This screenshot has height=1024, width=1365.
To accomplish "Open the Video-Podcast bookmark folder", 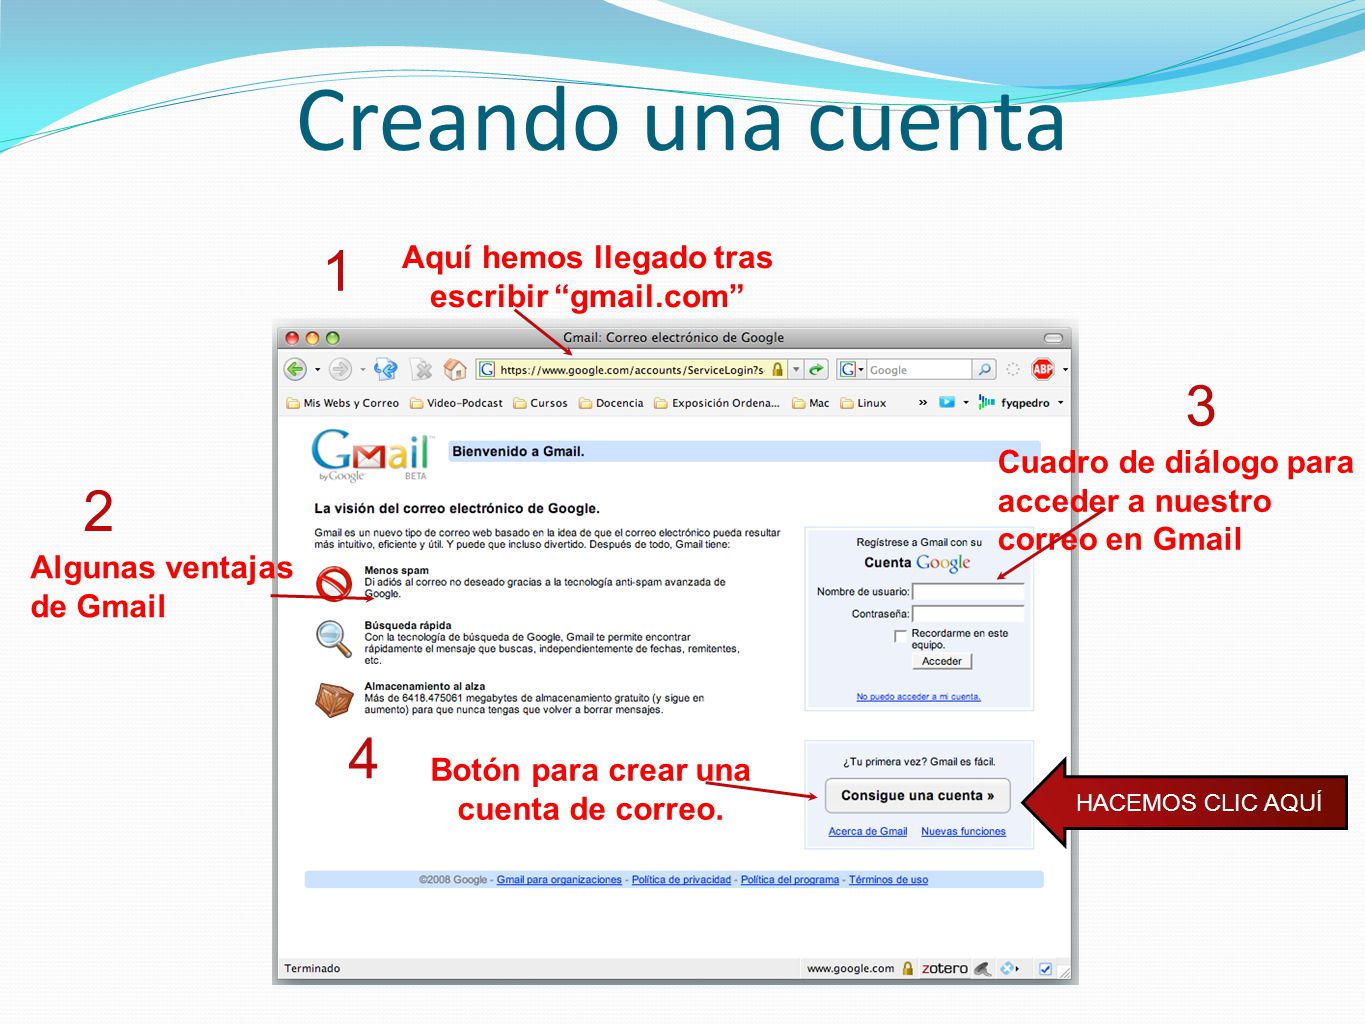I will coord(456,403).
